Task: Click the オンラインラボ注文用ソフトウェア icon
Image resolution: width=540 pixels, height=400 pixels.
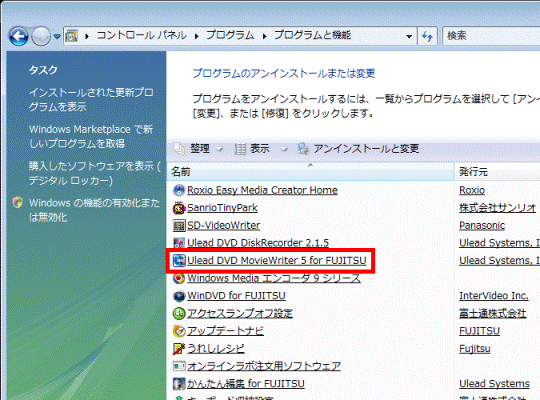Action: click(179, 366)
